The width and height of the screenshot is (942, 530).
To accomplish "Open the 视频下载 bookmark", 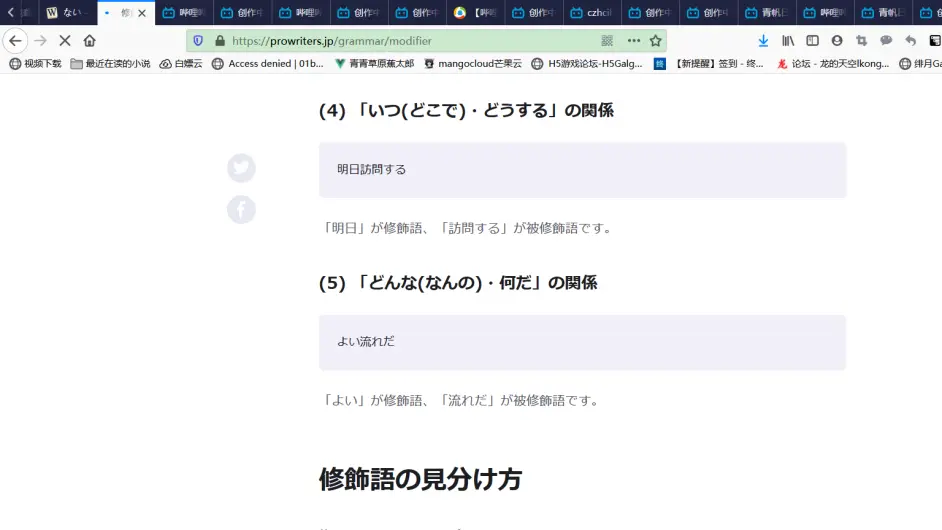I will coord(35,64).
